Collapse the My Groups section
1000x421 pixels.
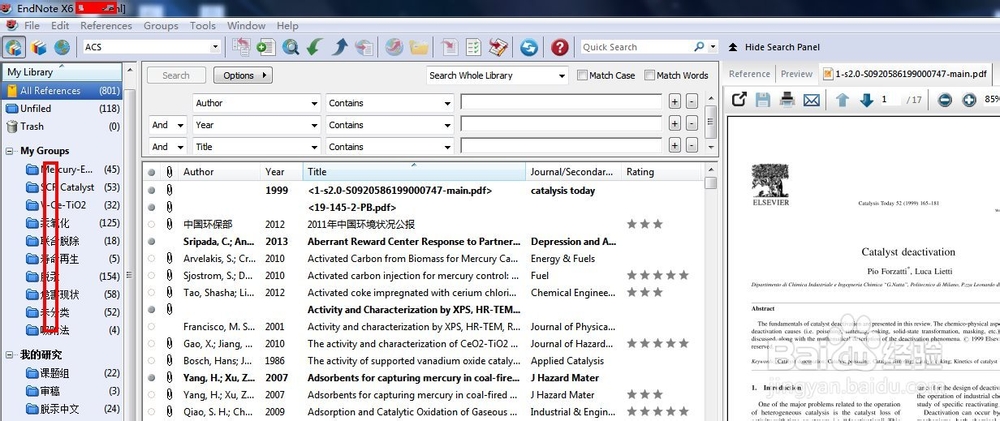(x=10, y=151)
